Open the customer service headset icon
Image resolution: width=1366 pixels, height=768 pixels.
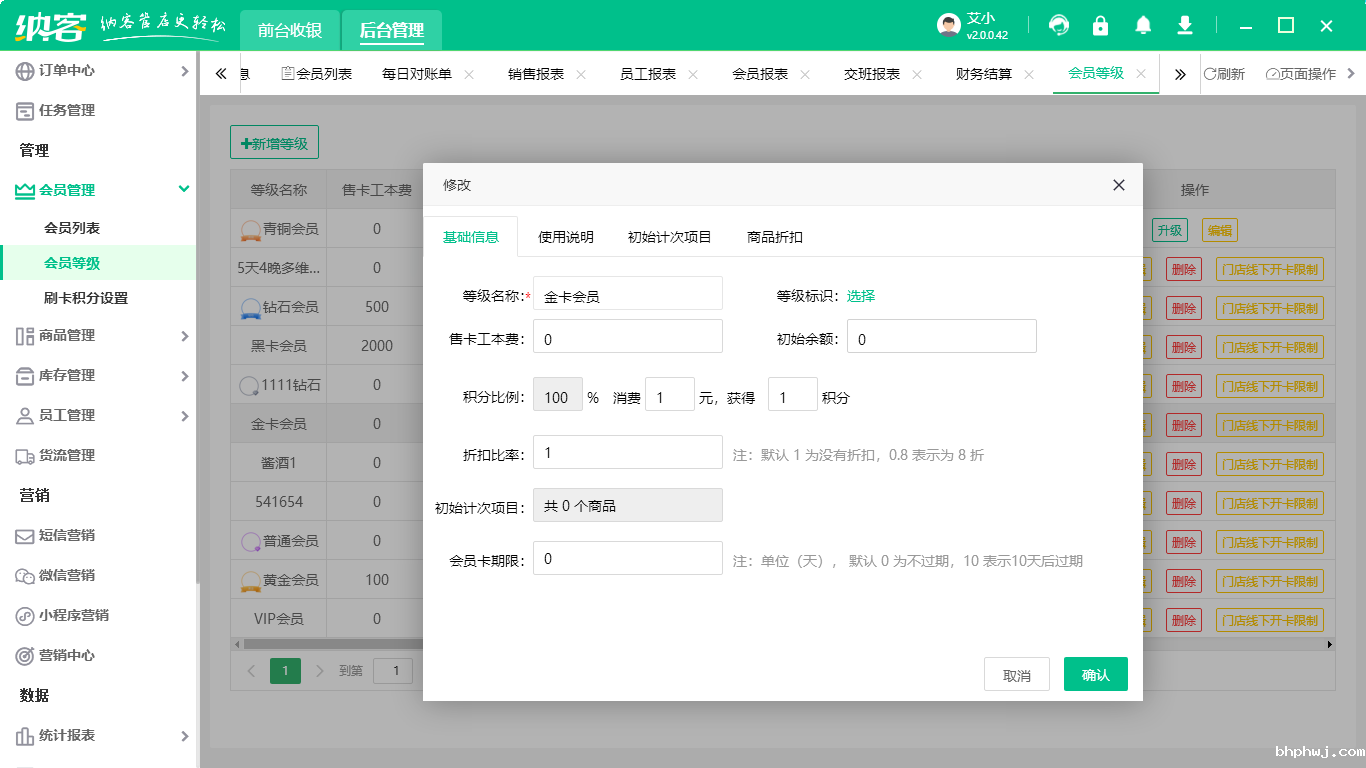pos(1059,25)
